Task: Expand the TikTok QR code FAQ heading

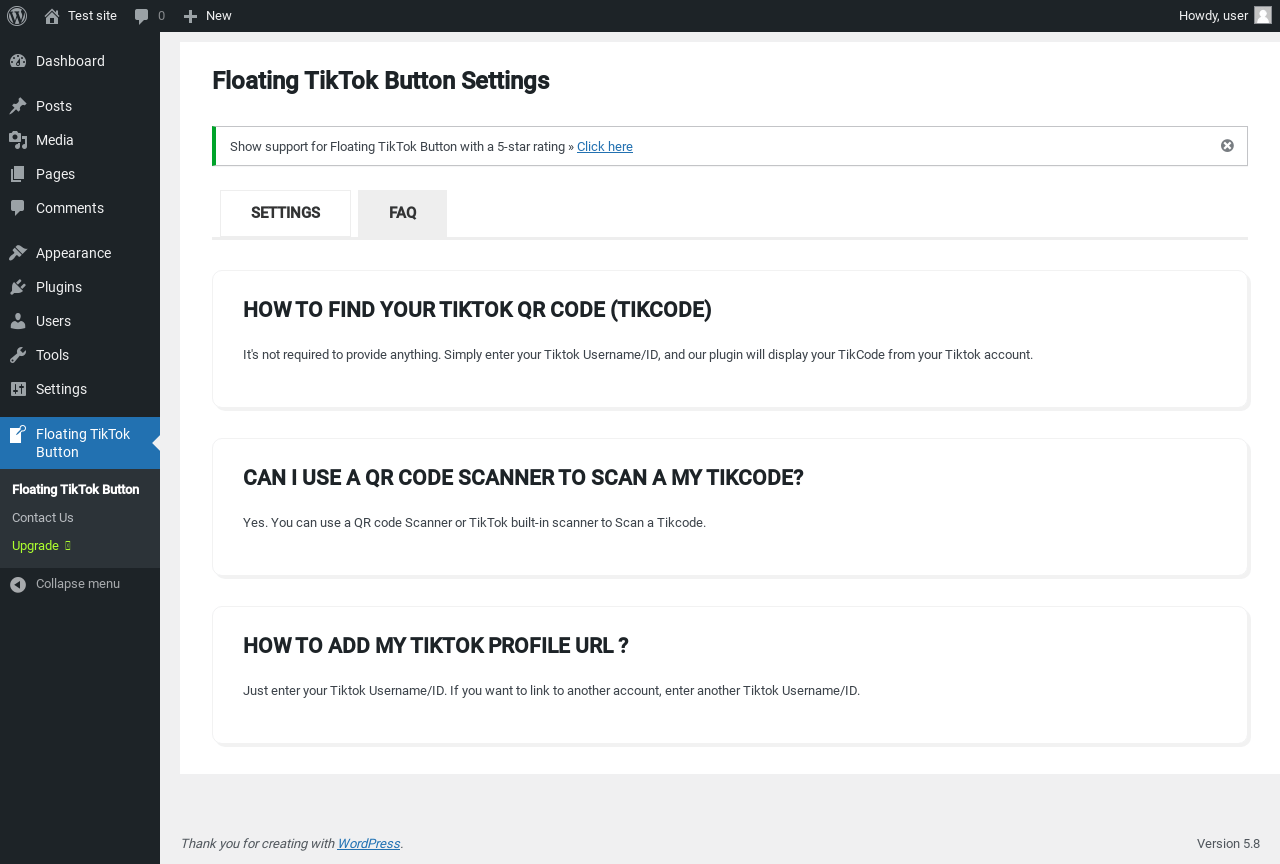Action: [477, 310]
